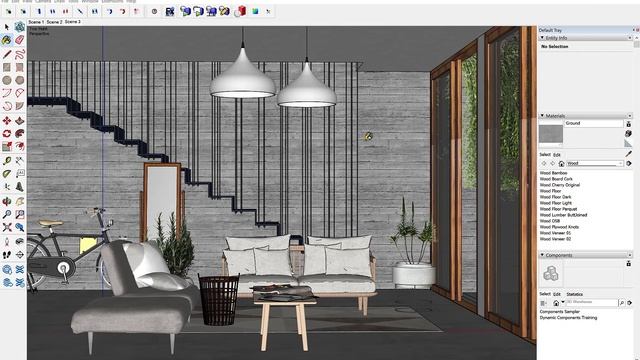Switch to Scene 1 tab
The height and width of the screenshot is (360, 640).
pyautogui.click(x=36, y=22)
